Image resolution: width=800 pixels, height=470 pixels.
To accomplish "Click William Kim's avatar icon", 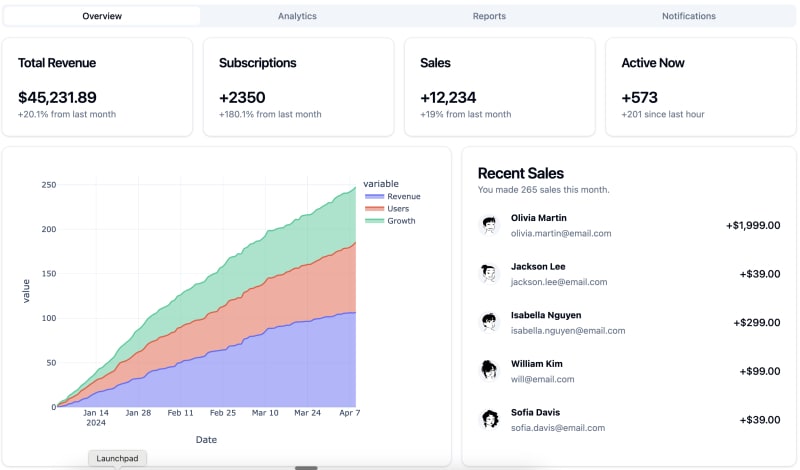I will 489,370.
